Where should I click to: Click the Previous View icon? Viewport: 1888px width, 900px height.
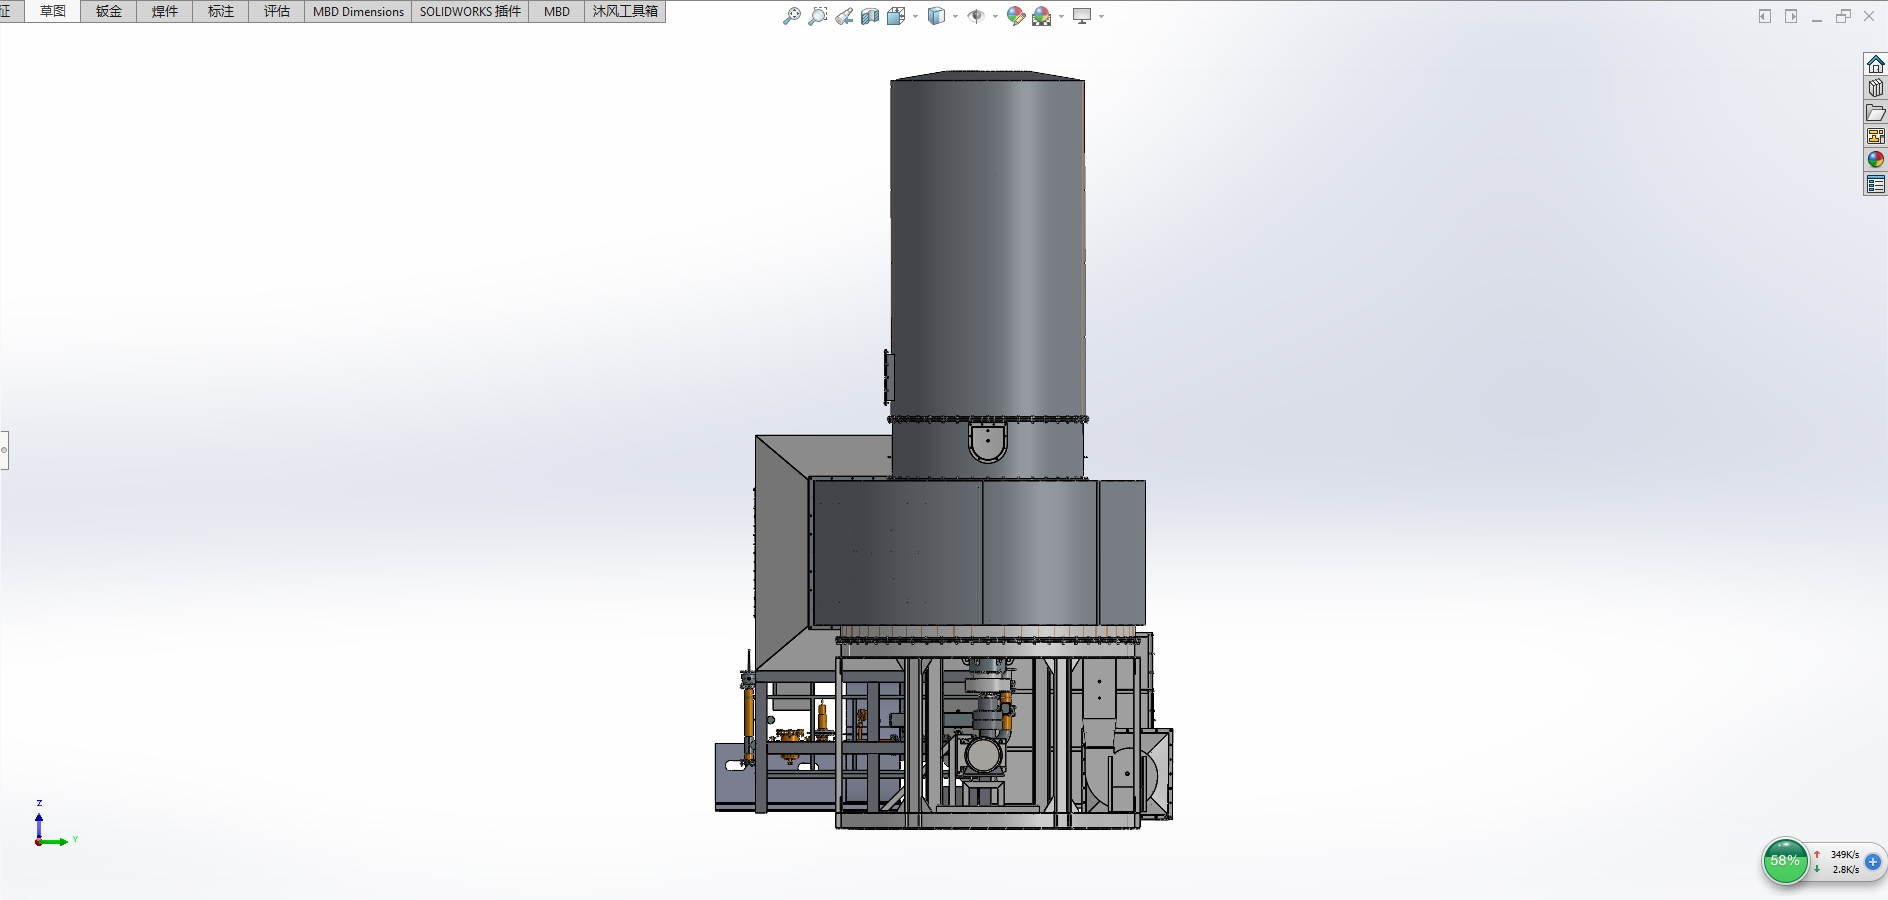click(x=844, y=16)
